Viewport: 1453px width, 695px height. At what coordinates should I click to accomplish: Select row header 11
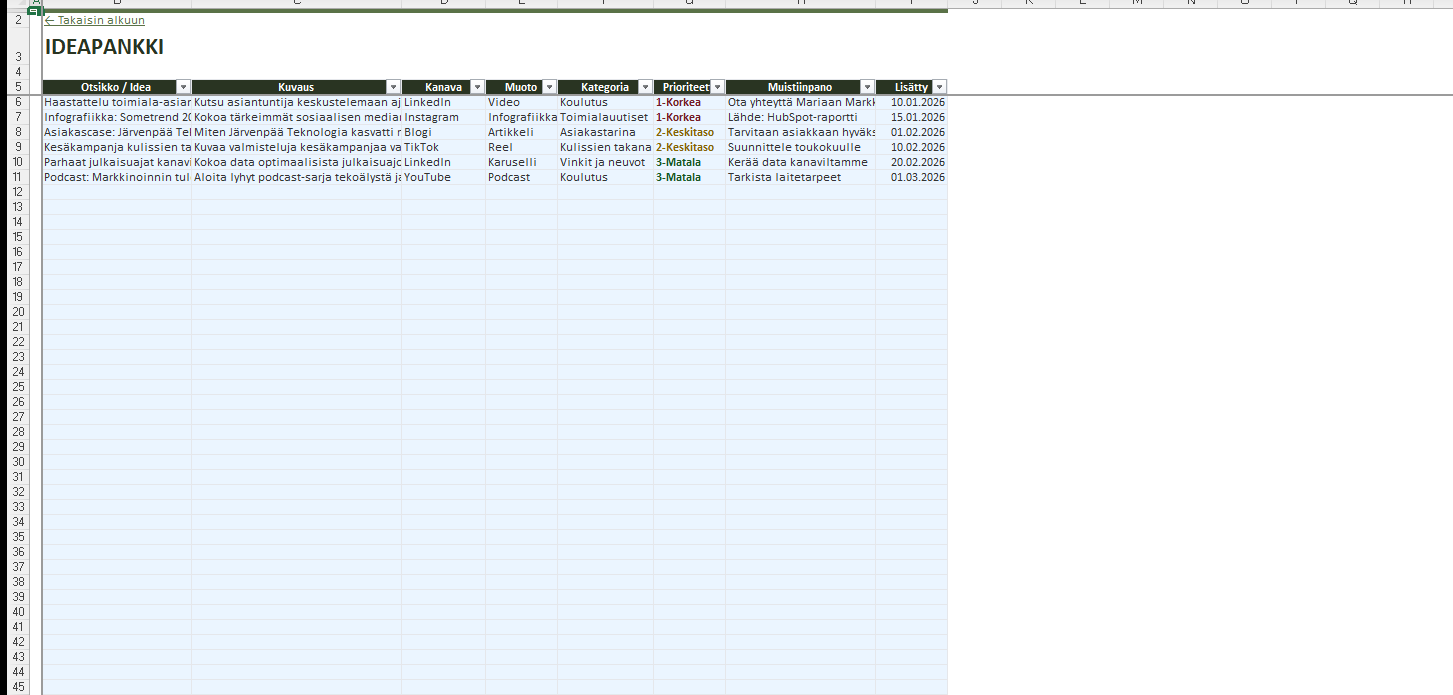[17, 177]
